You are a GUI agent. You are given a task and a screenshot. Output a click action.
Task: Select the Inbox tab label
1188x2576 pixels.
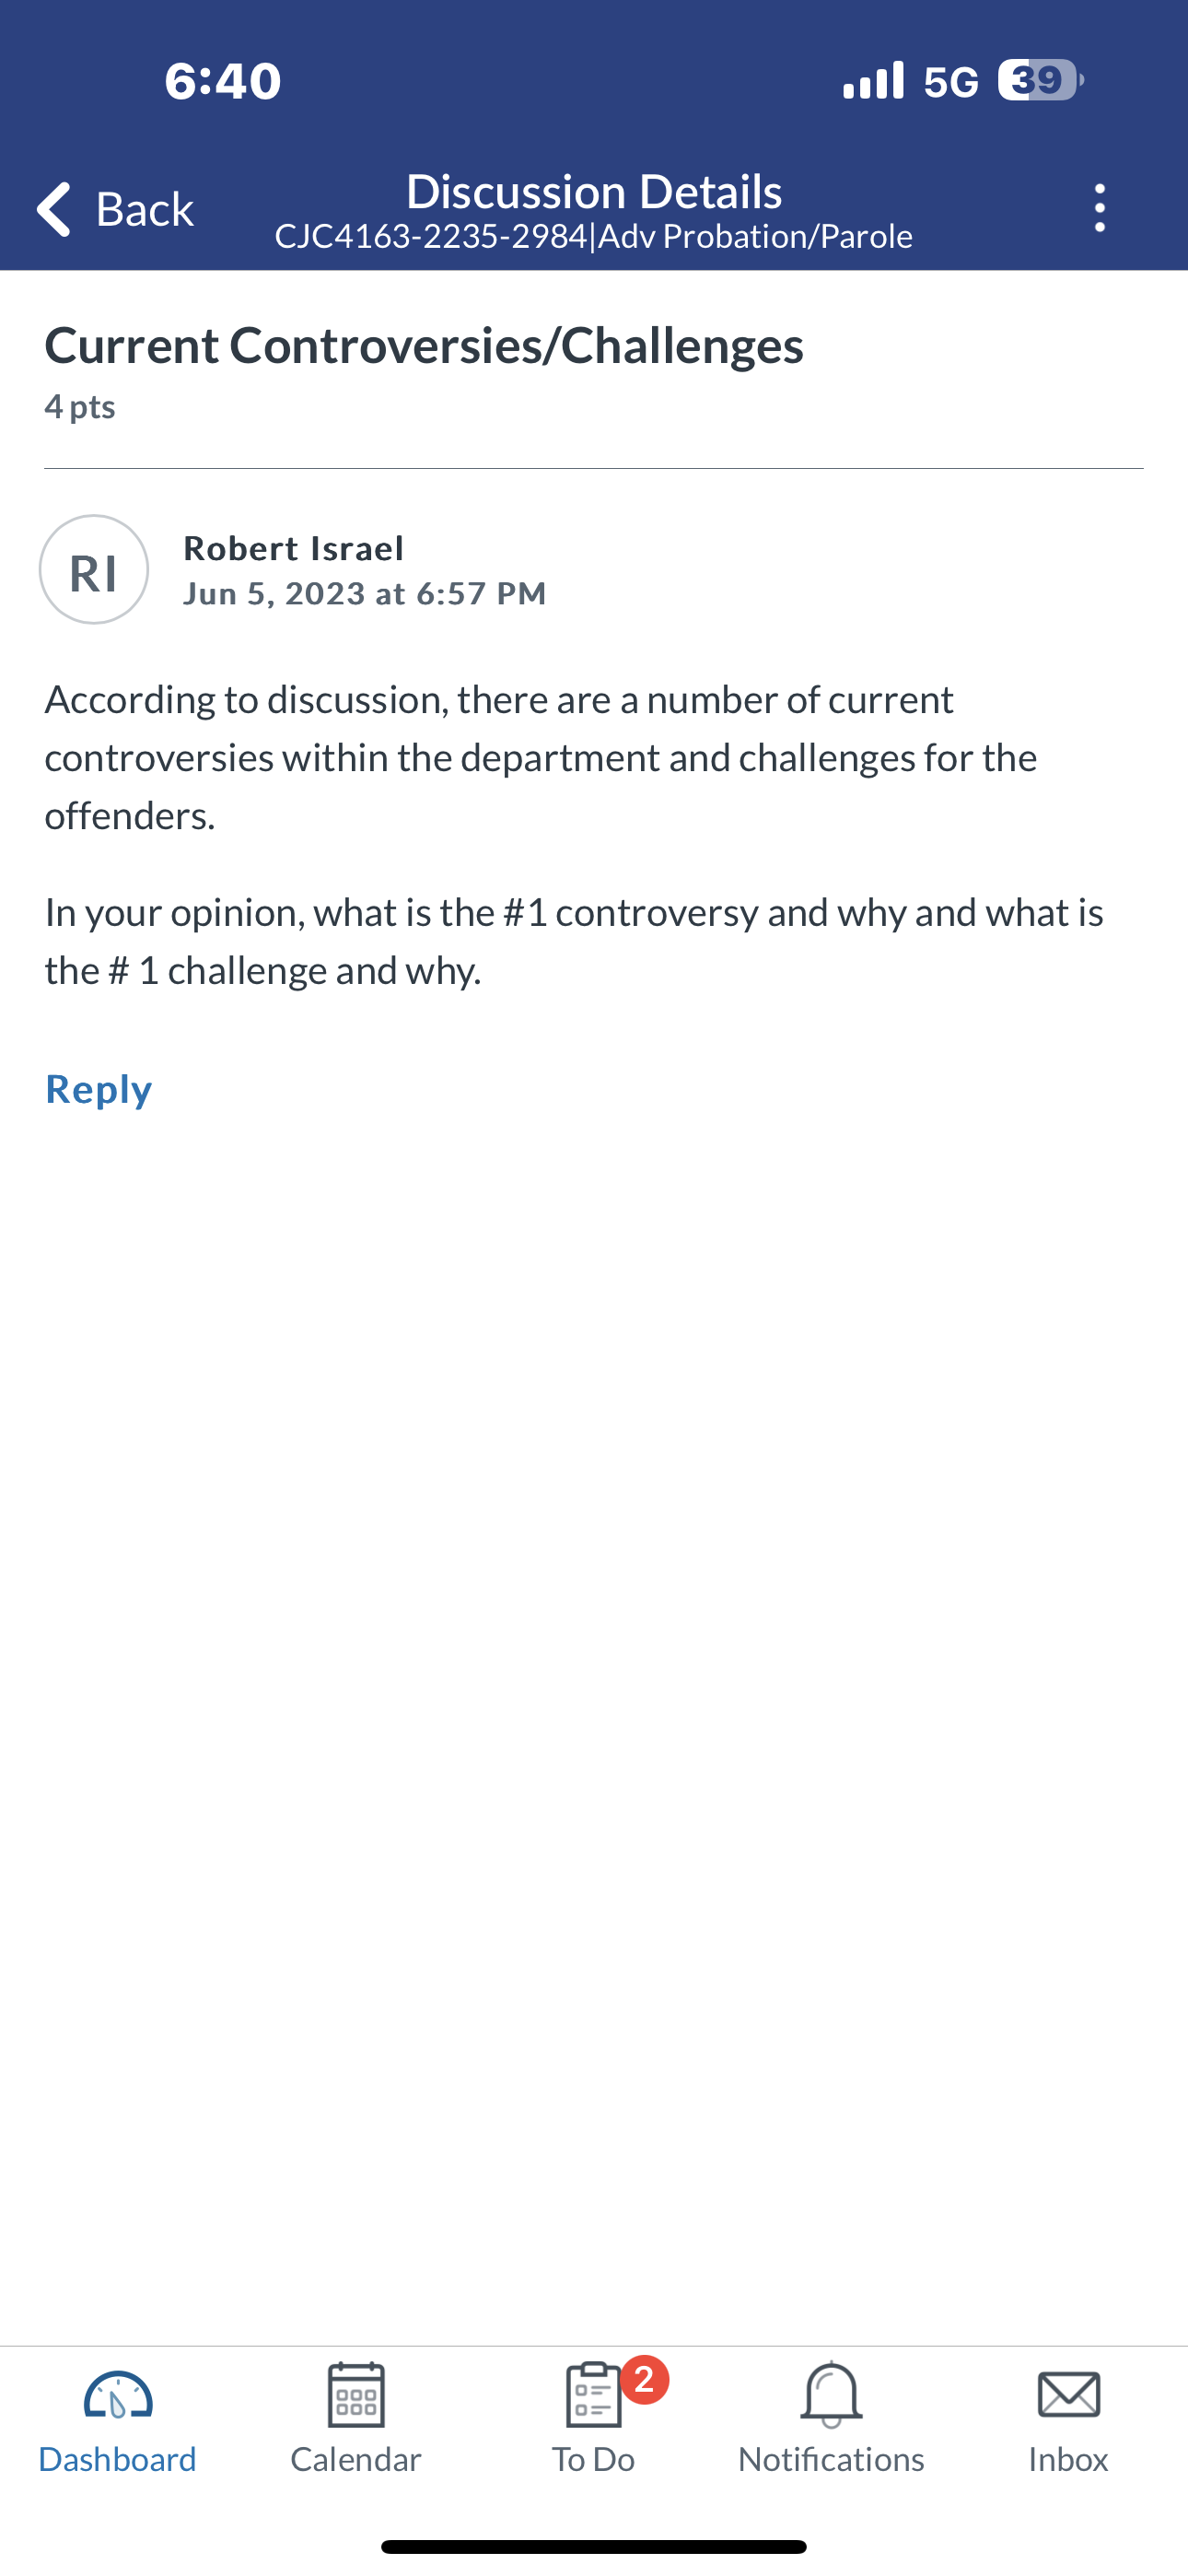point(1069,2459)
